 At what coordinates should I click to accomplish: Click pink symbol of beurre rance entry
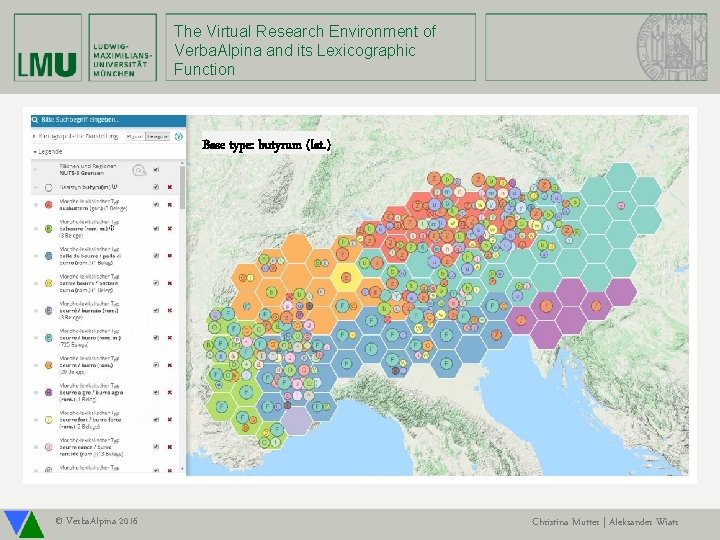coord(49,447)
